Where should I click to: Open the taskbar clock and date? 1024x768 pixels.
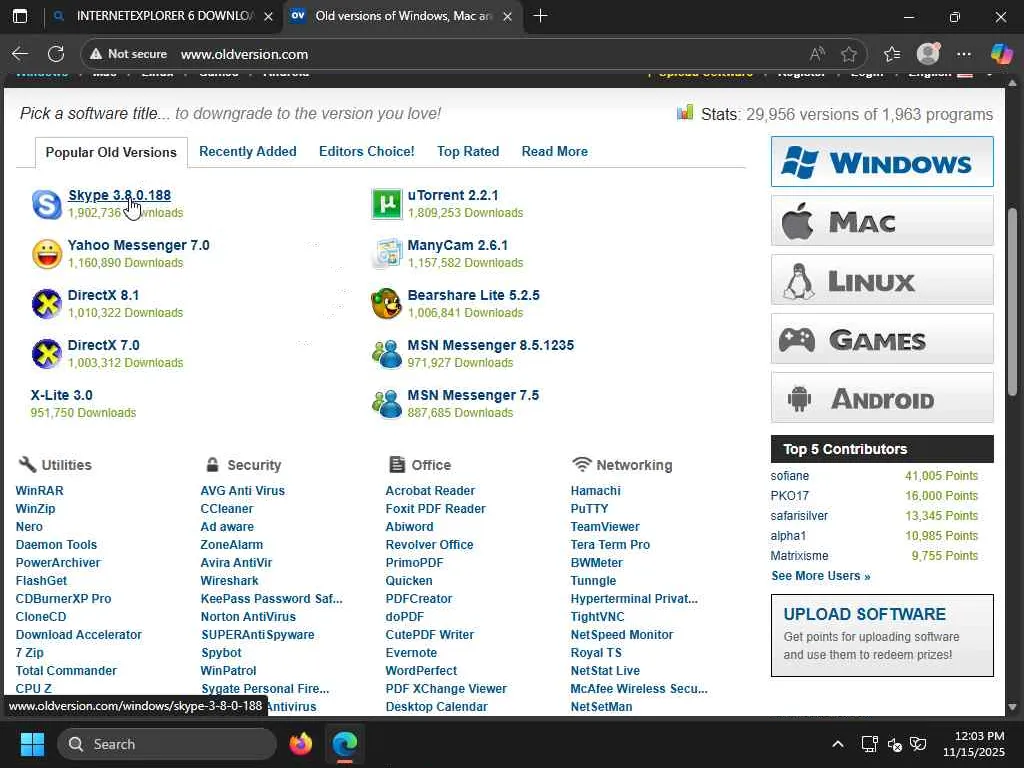[974, 744]
